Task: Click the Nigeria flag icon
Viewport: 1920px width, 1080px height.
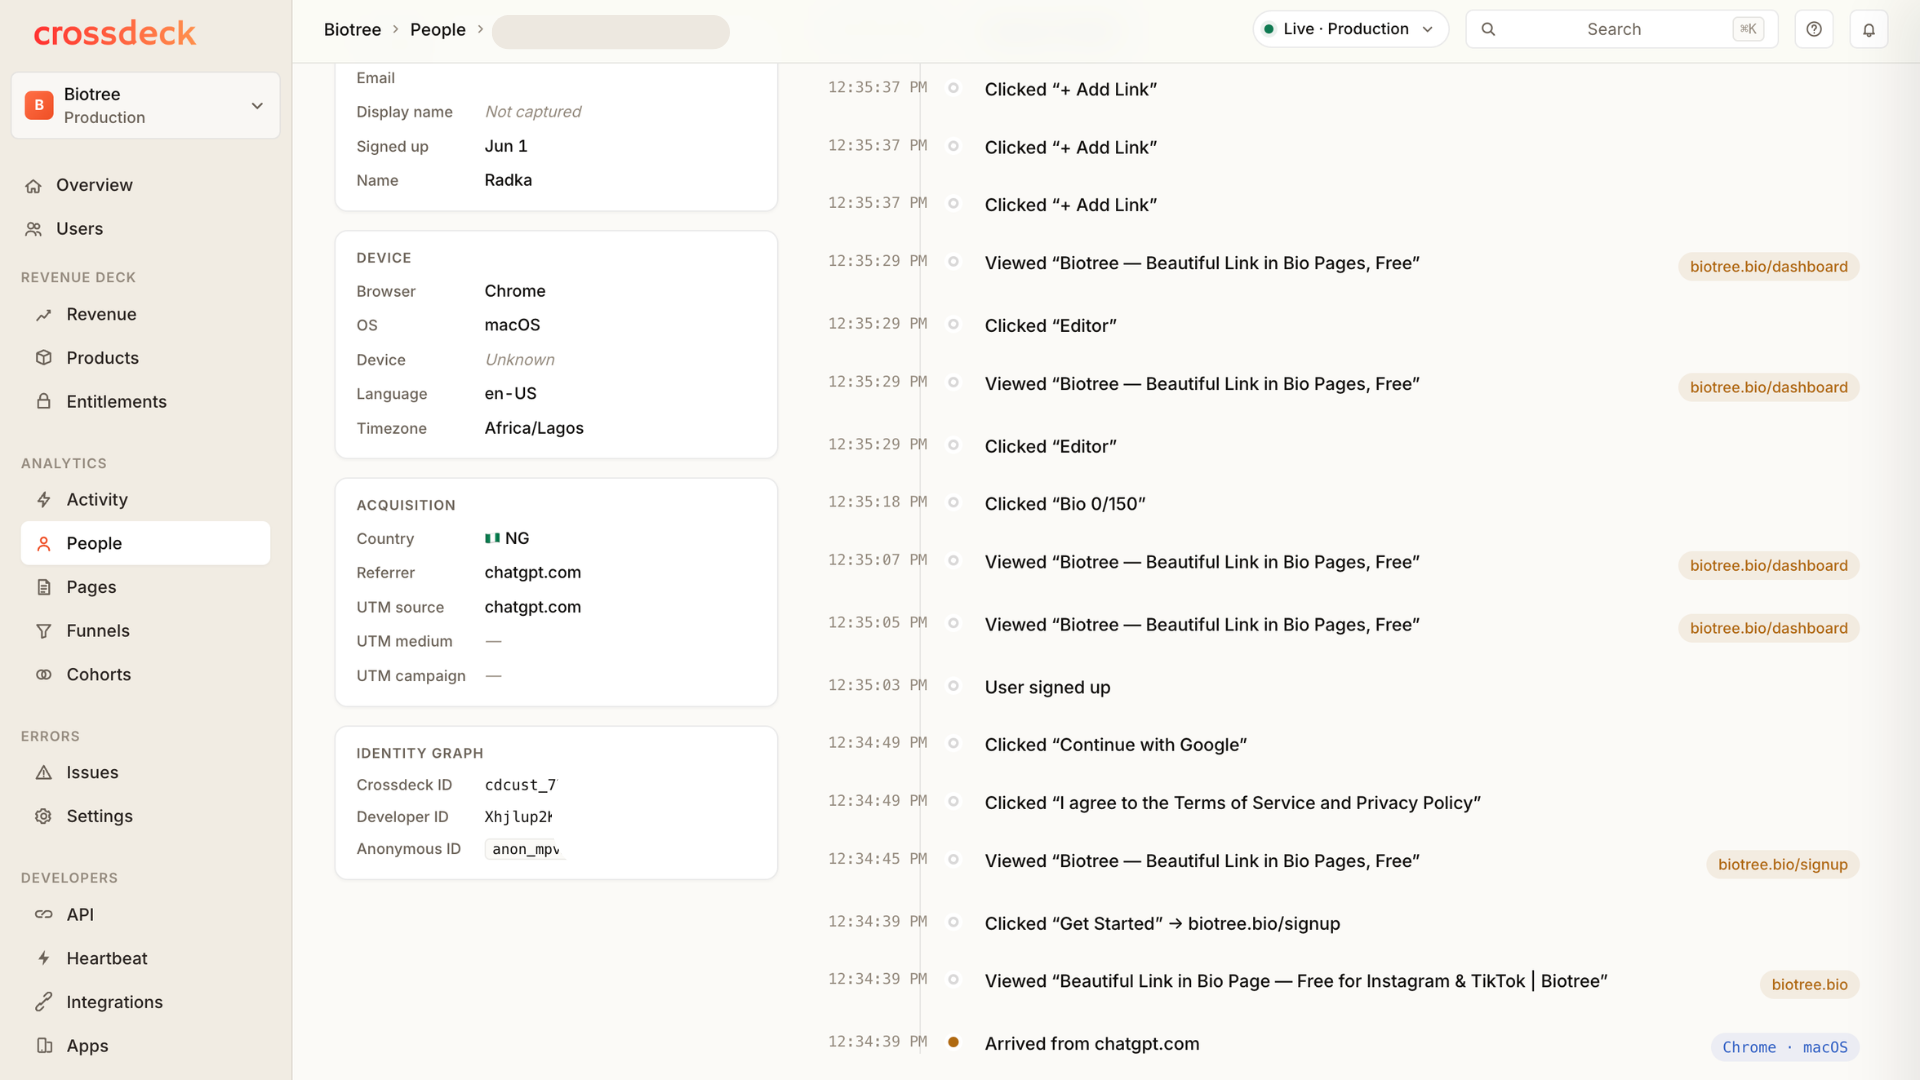Action: (x=493, y=538)
